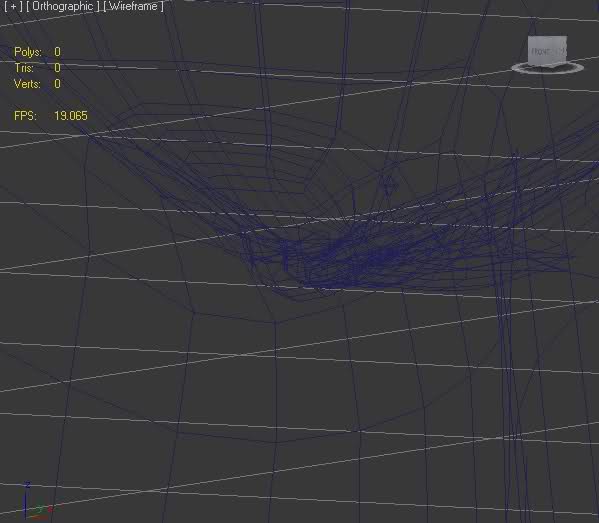This screenshot has width=599, height=523.
Task: Click the top edge of the ViewCube
Action: pyautogui.click(x=547, y=37)
